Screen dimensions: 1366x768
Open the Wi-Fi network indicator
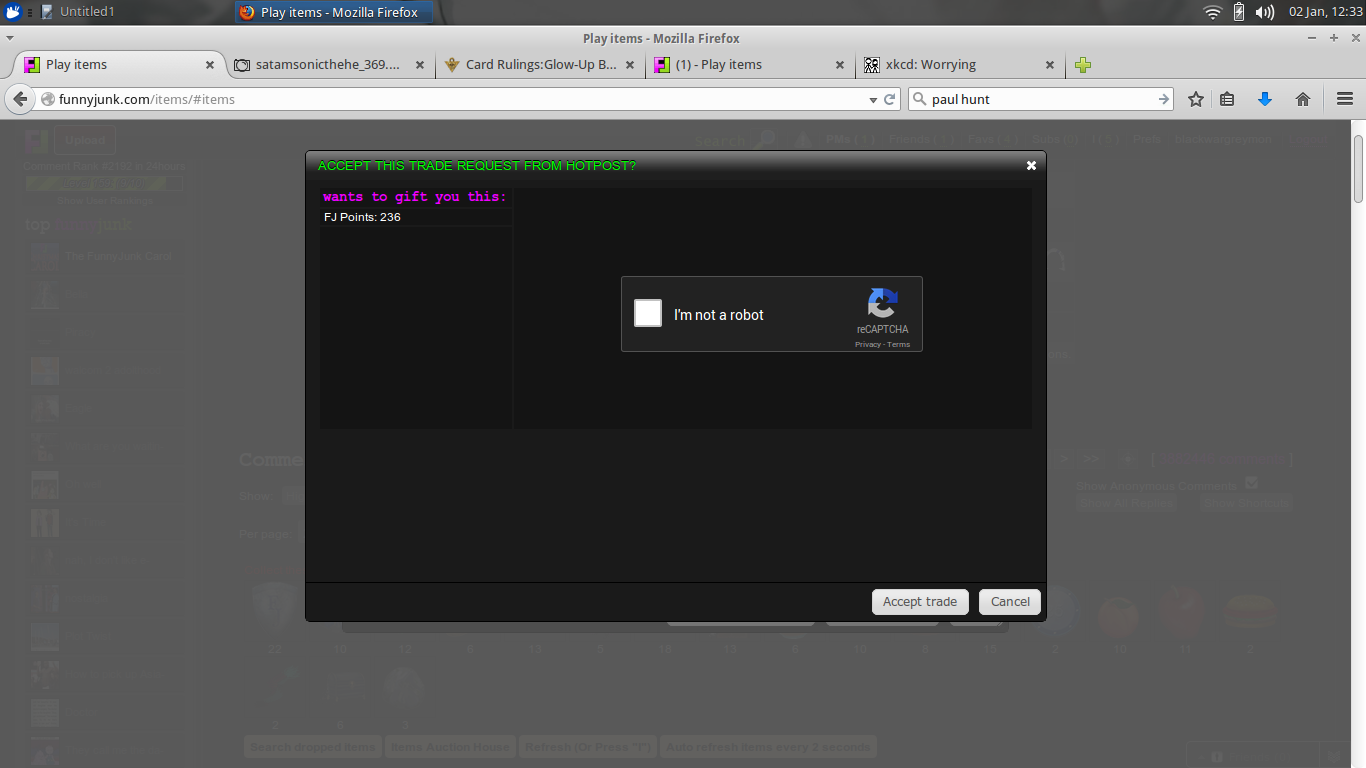click(x=1213, y=12)
